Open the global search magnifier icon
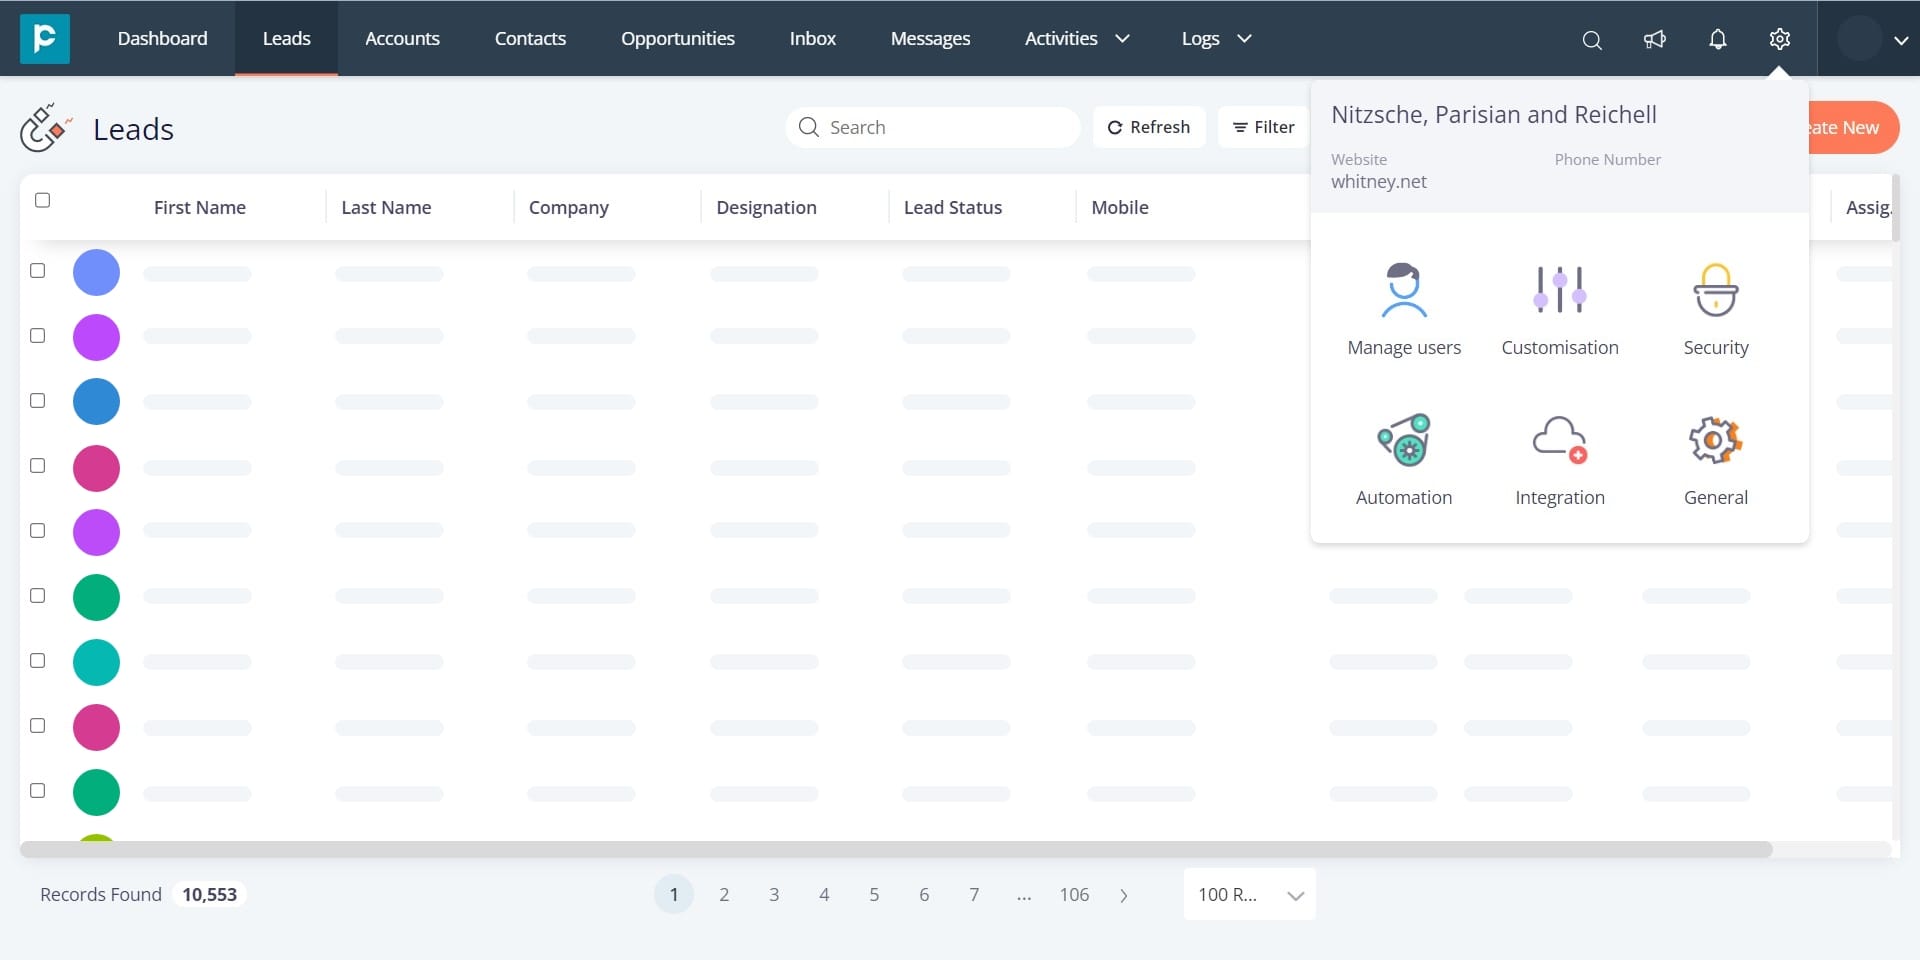This screenshot has height=960, width=1920. [1592, 39]
